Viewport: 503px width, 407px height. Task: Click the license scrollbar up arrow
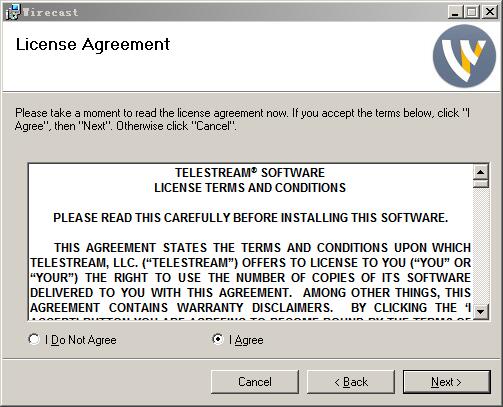[x=480, y=172]
